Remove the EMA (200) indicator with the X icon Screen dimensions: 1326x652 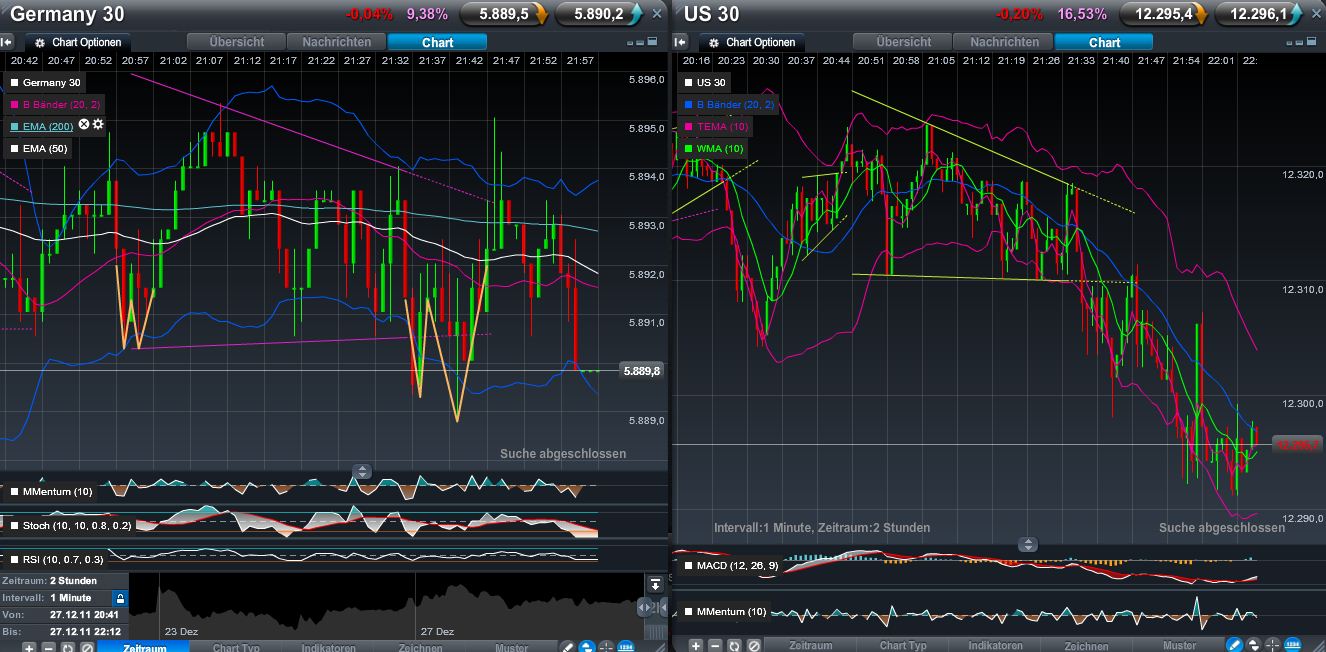point(84,124)
